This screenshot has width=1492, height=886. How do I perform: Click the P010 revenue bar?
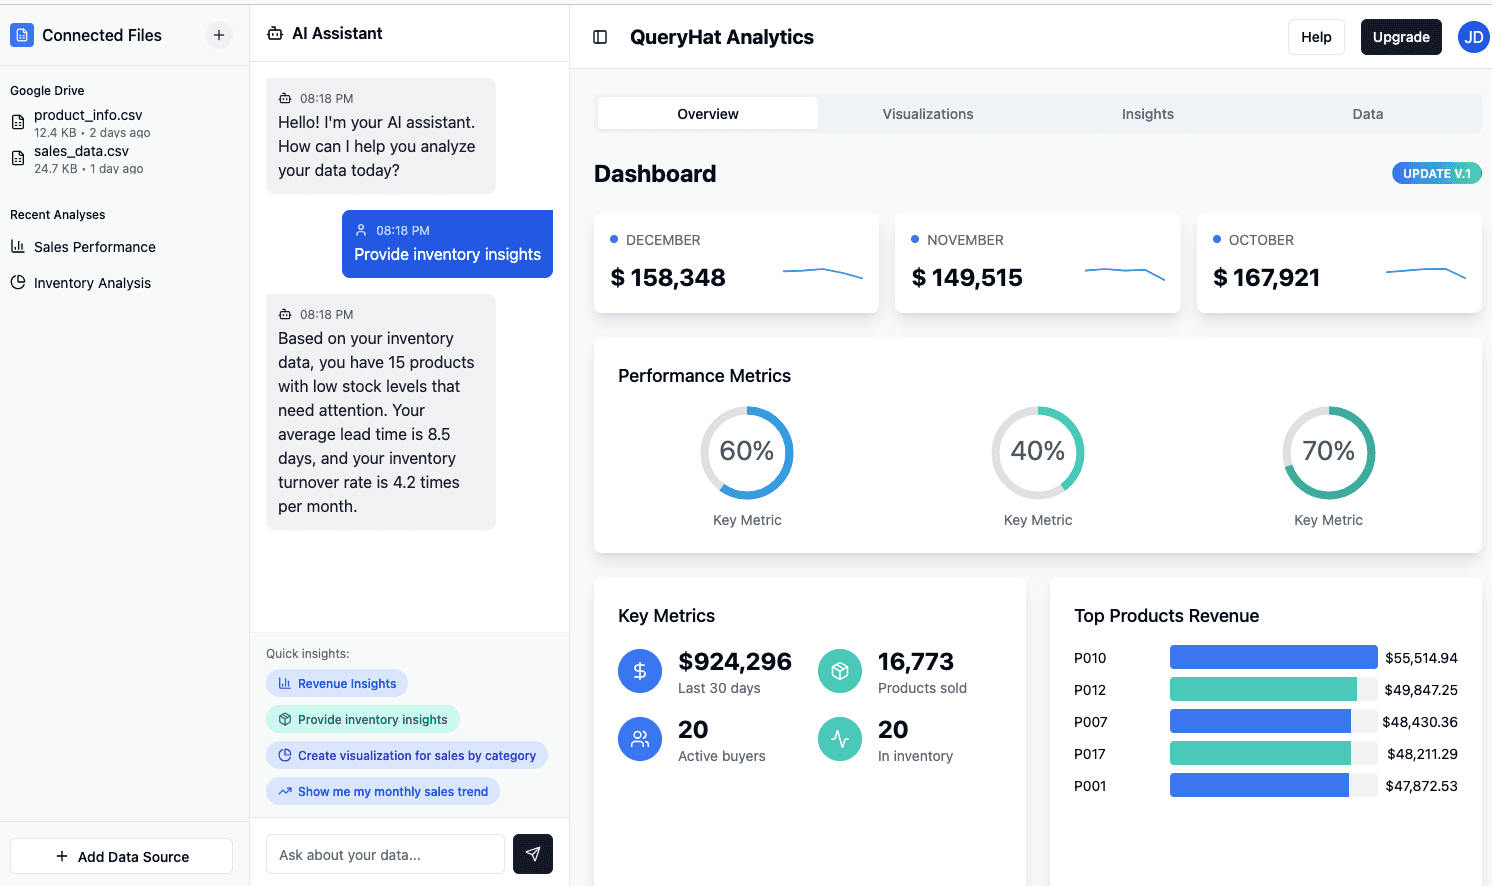click(x=1273, y=657)
